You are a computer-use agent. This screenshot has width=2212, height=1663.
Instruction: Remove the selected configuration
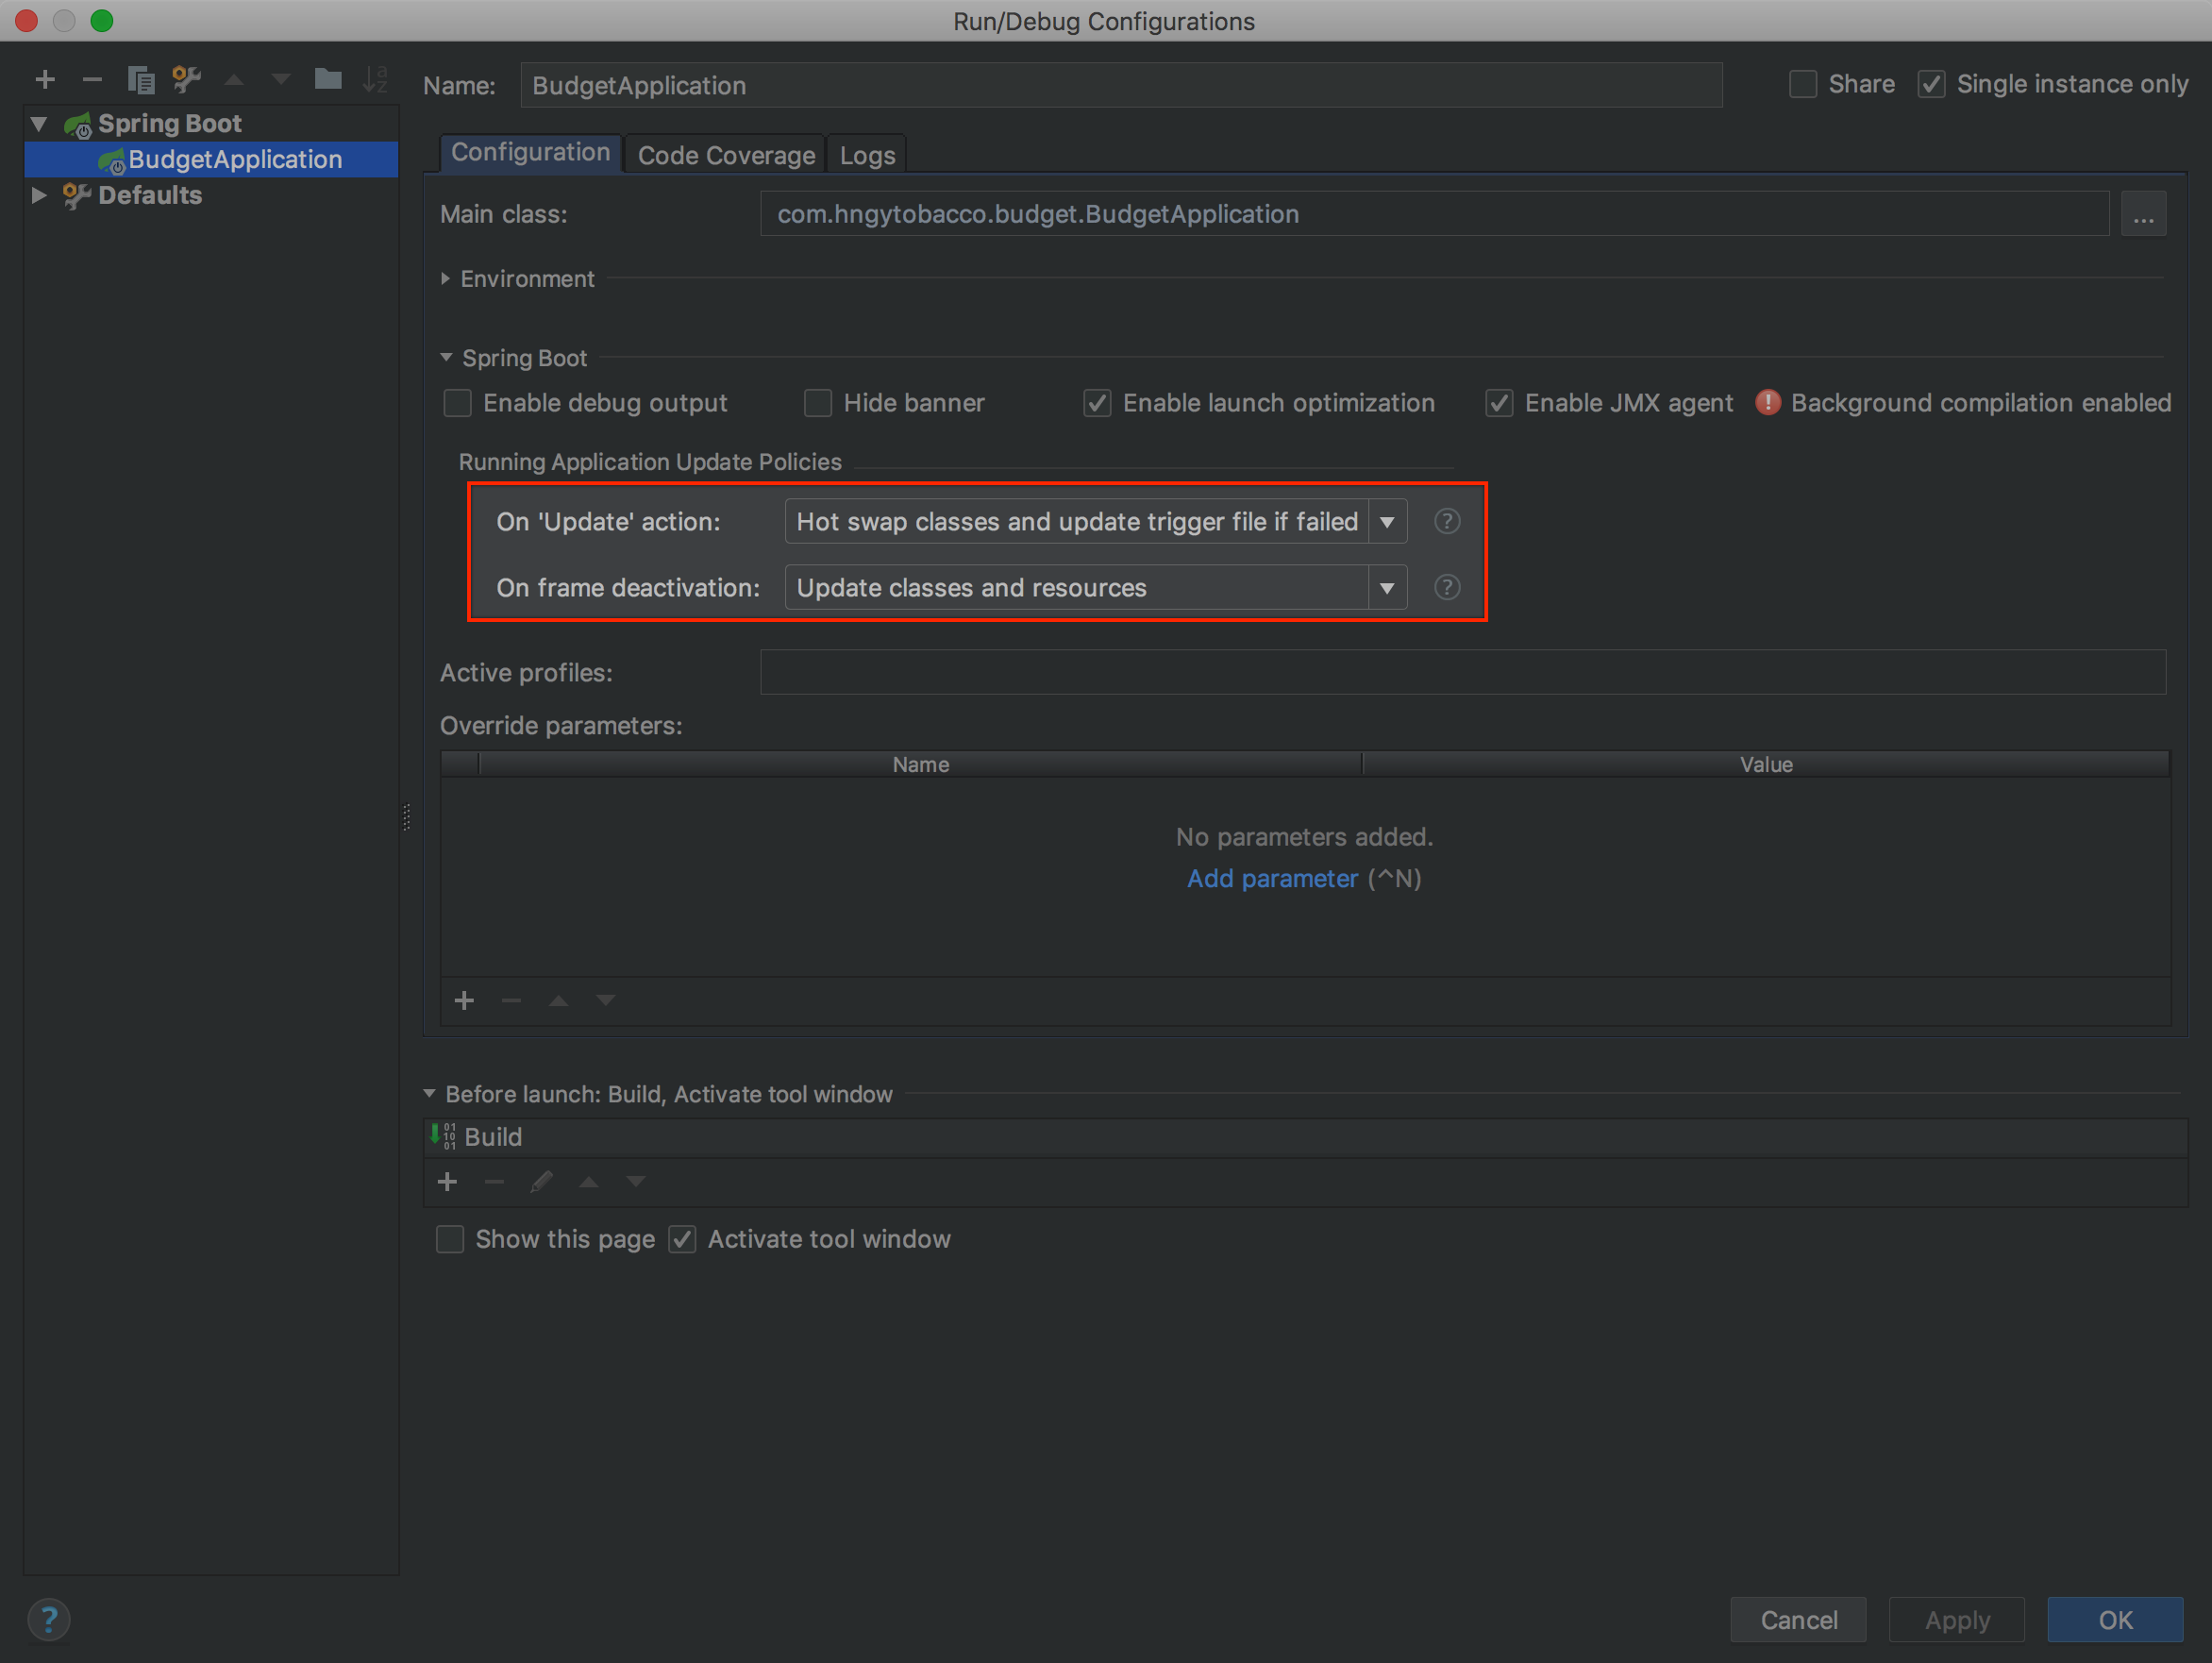pyautogui.click(x=92, y=79)
